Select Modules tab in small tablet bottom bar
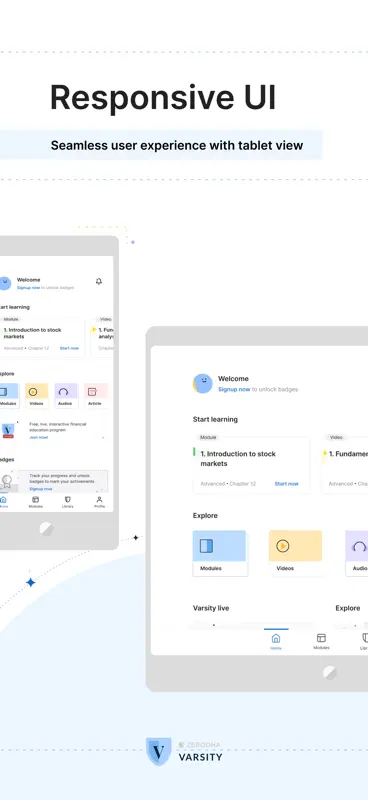This screenshot has width=368, height=800. coord(36,502)
